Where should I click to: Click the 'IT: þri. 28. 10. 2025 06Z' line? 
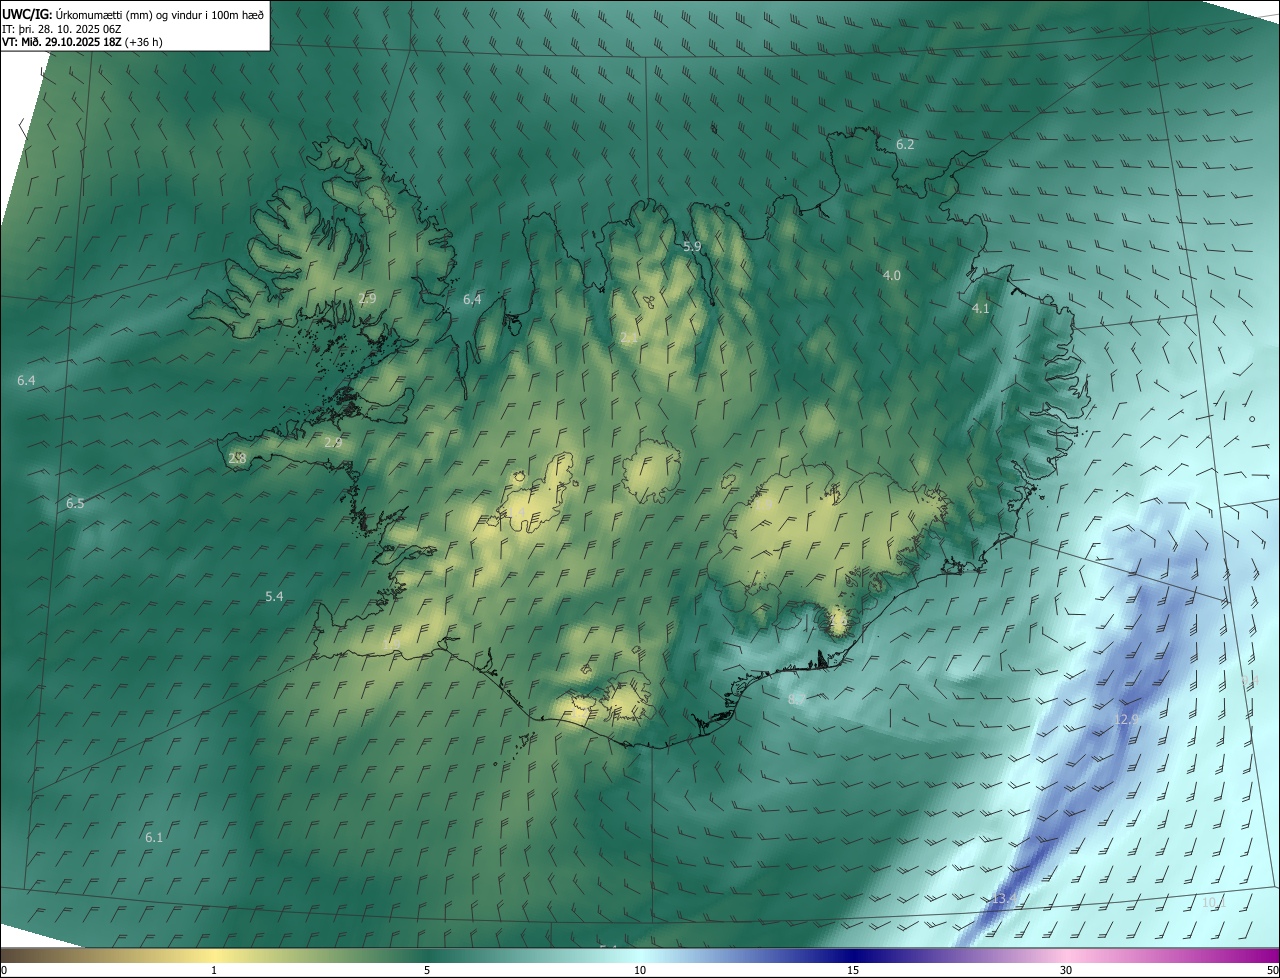[x=62, y=28]
